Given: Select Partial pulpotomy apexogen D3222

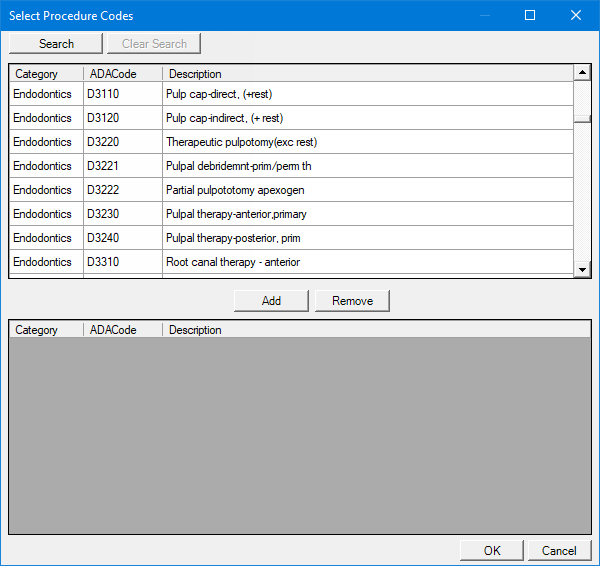Looking at the screenshot, I should 291,190.
